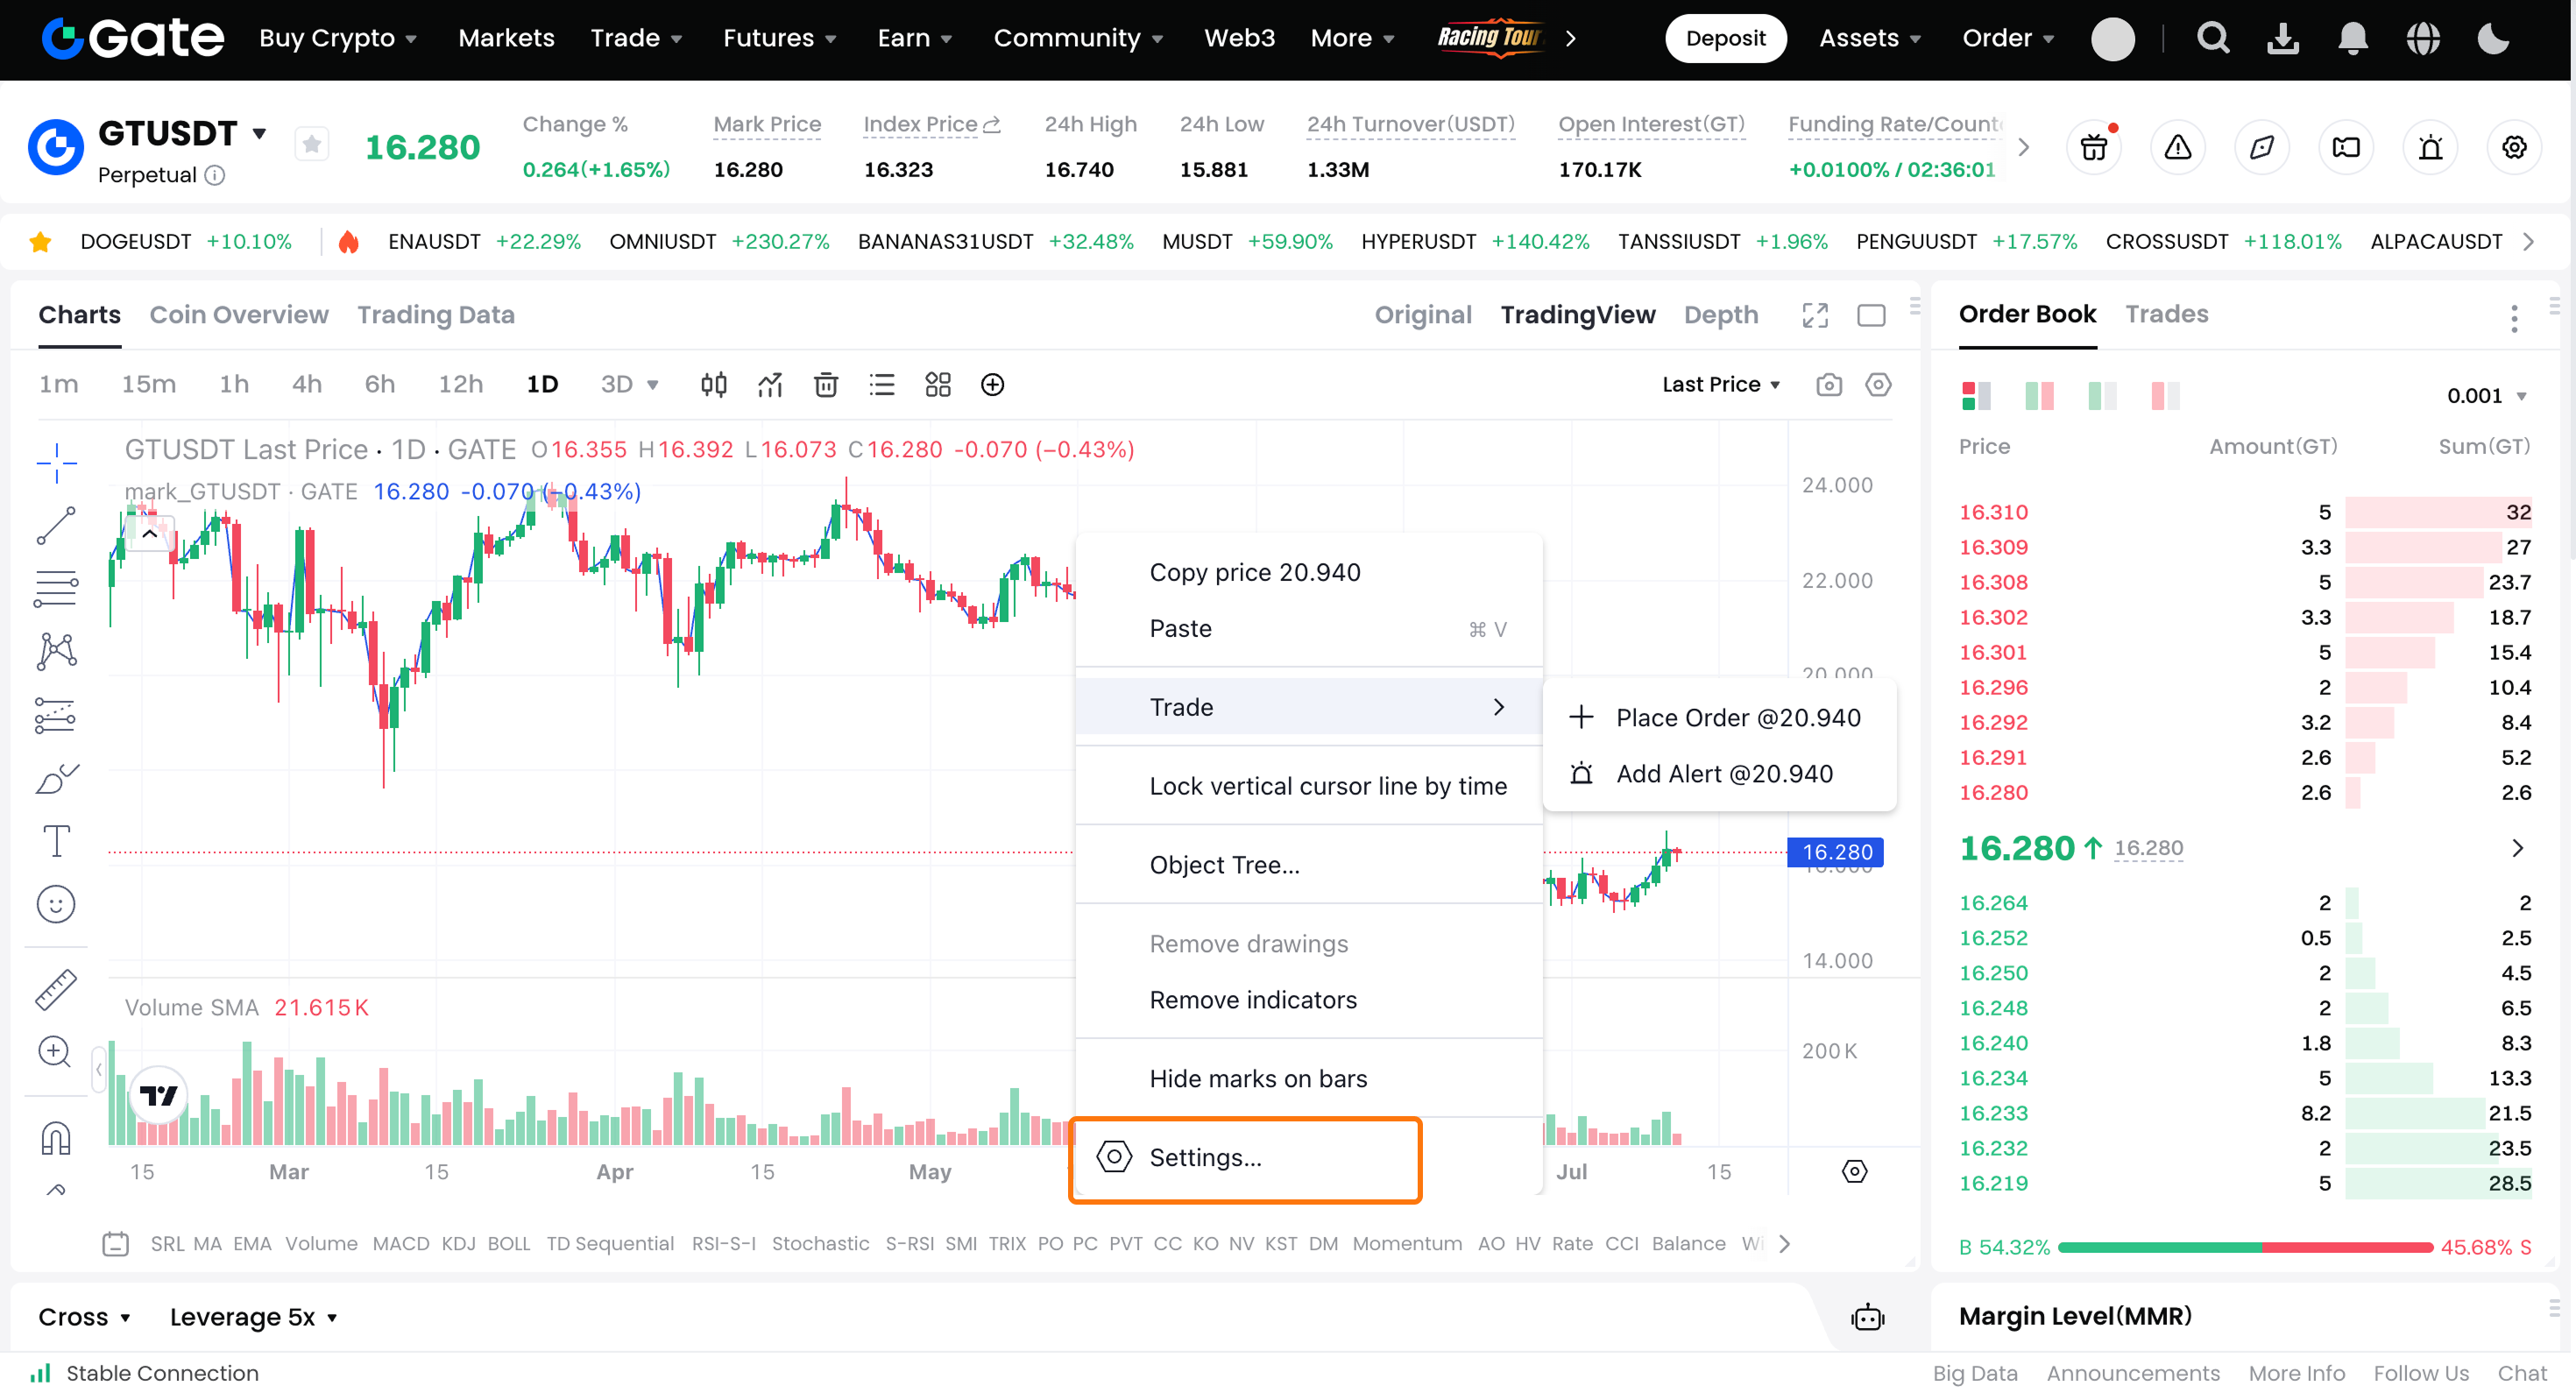The height and width of the screenshot is (1400, 2576).
Task: Click the Deposit button
Action: pos(1725,38)
